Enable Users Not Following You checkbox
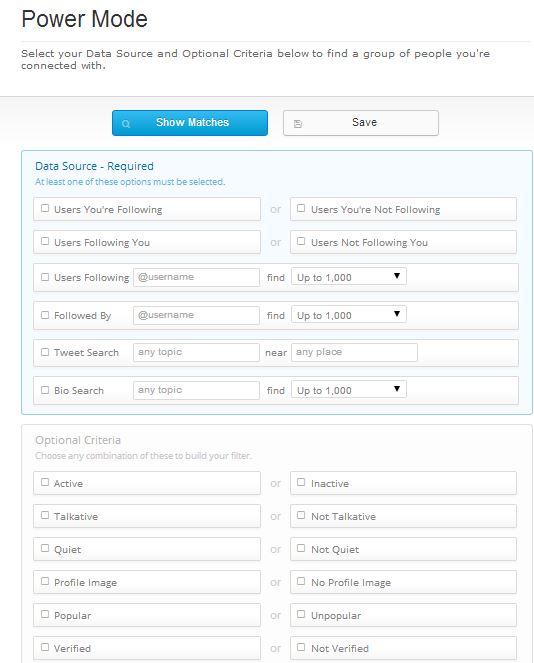 pyautogui.click(x=301, y=241)
